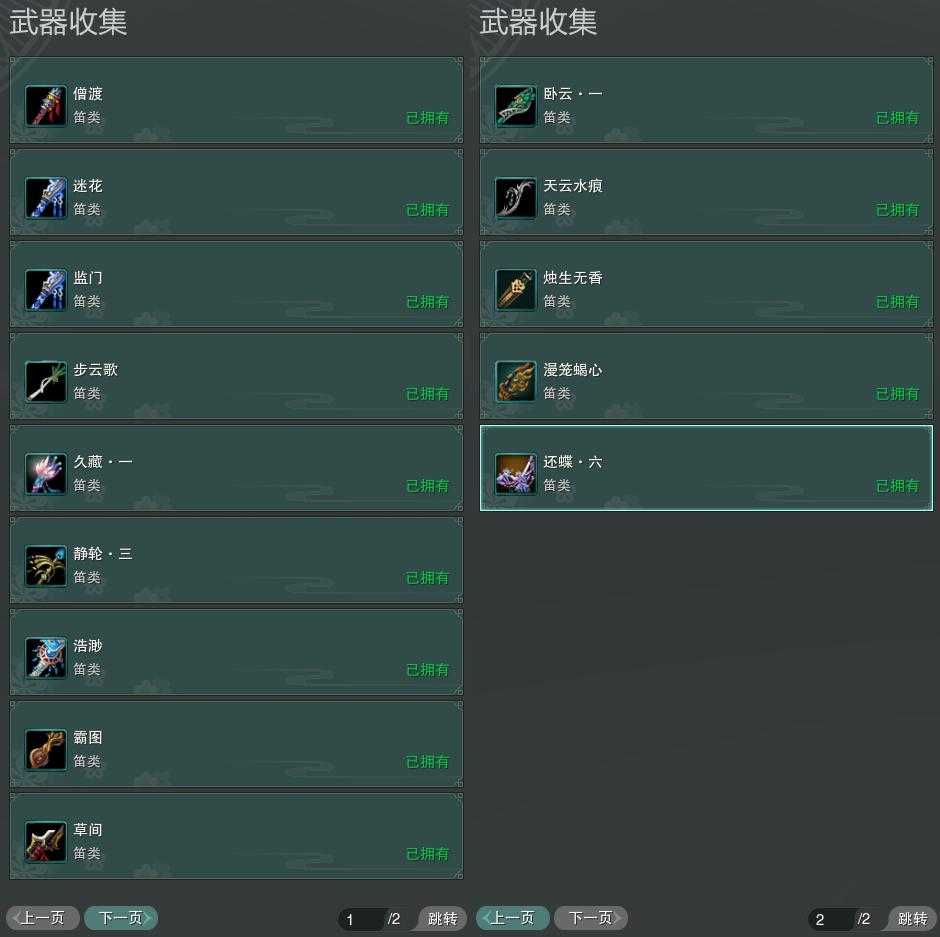The image size is (940, 937).
Task: Select the 卧云·一 green flute icon
Action: (516, 106)
